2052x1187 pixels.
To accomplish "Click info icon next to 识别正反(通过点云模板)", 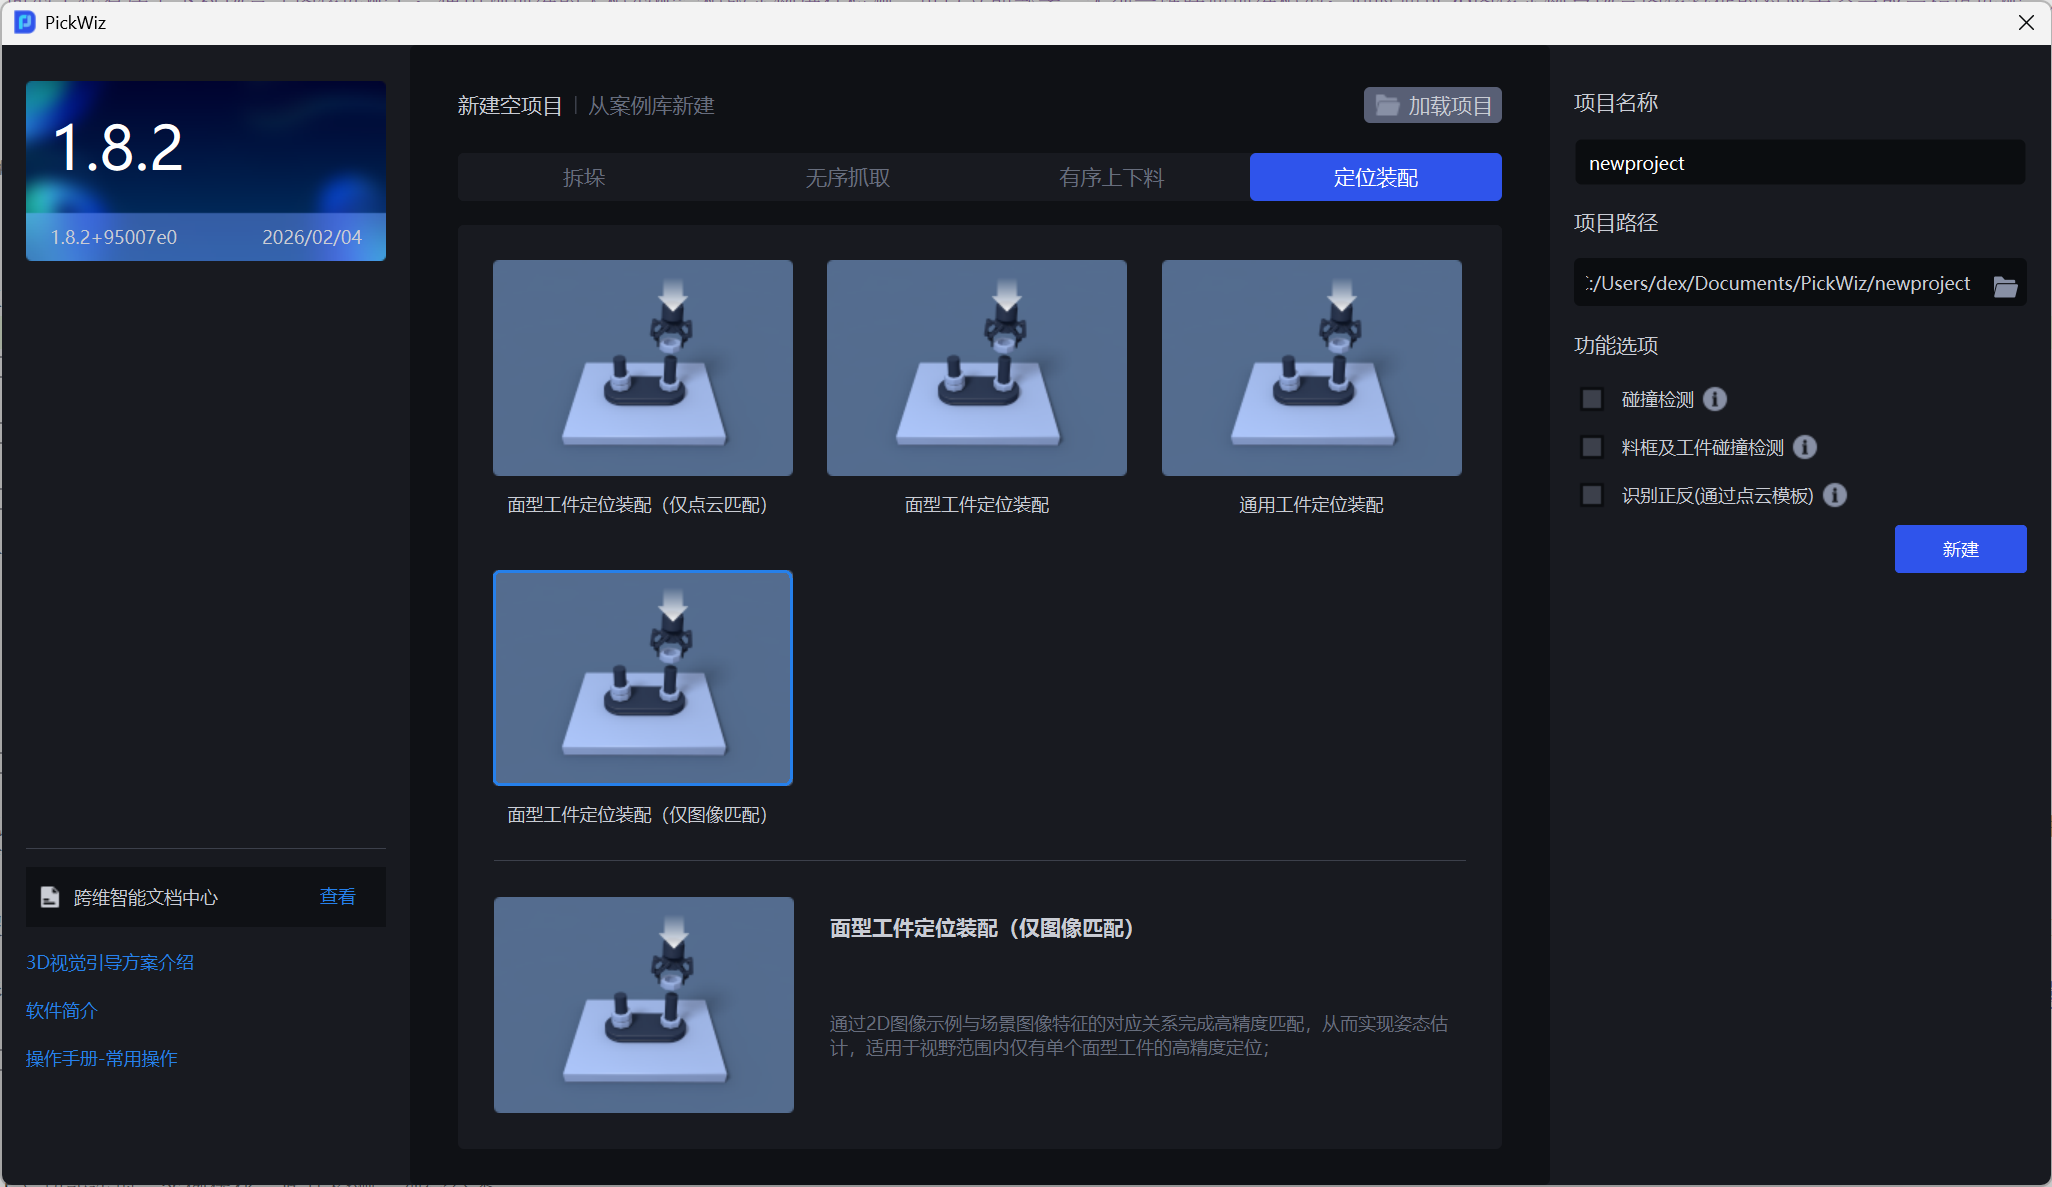I will click(1835, 495).
